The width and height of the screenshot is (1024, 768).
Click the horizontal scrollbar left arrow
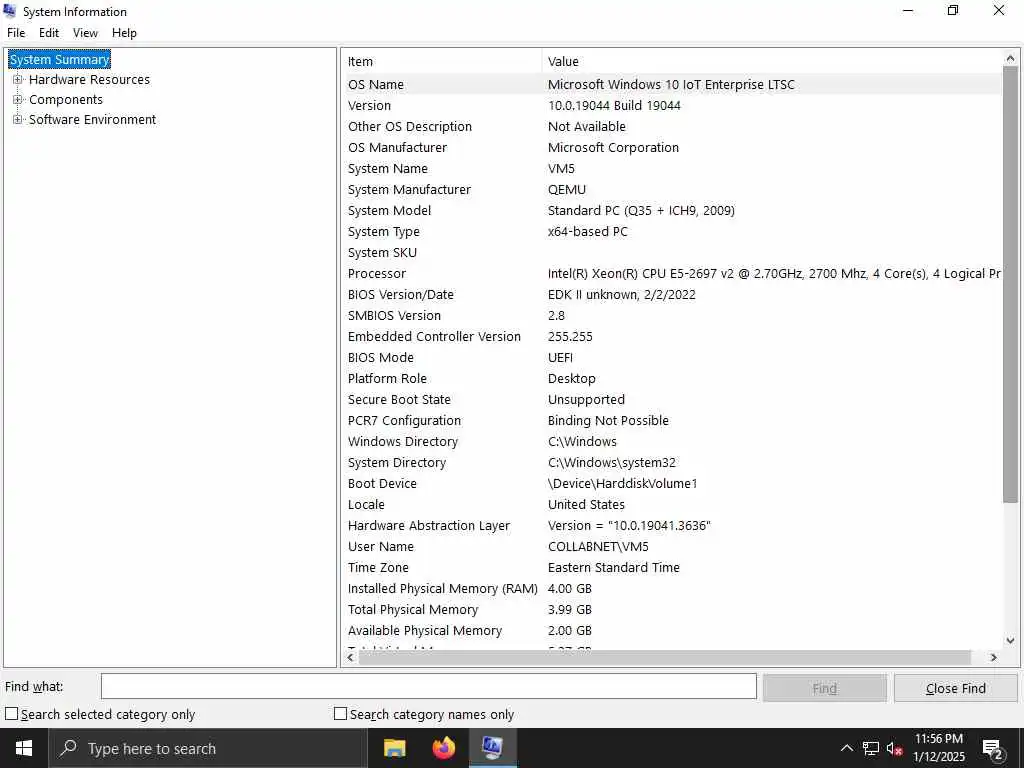(351, 657)
